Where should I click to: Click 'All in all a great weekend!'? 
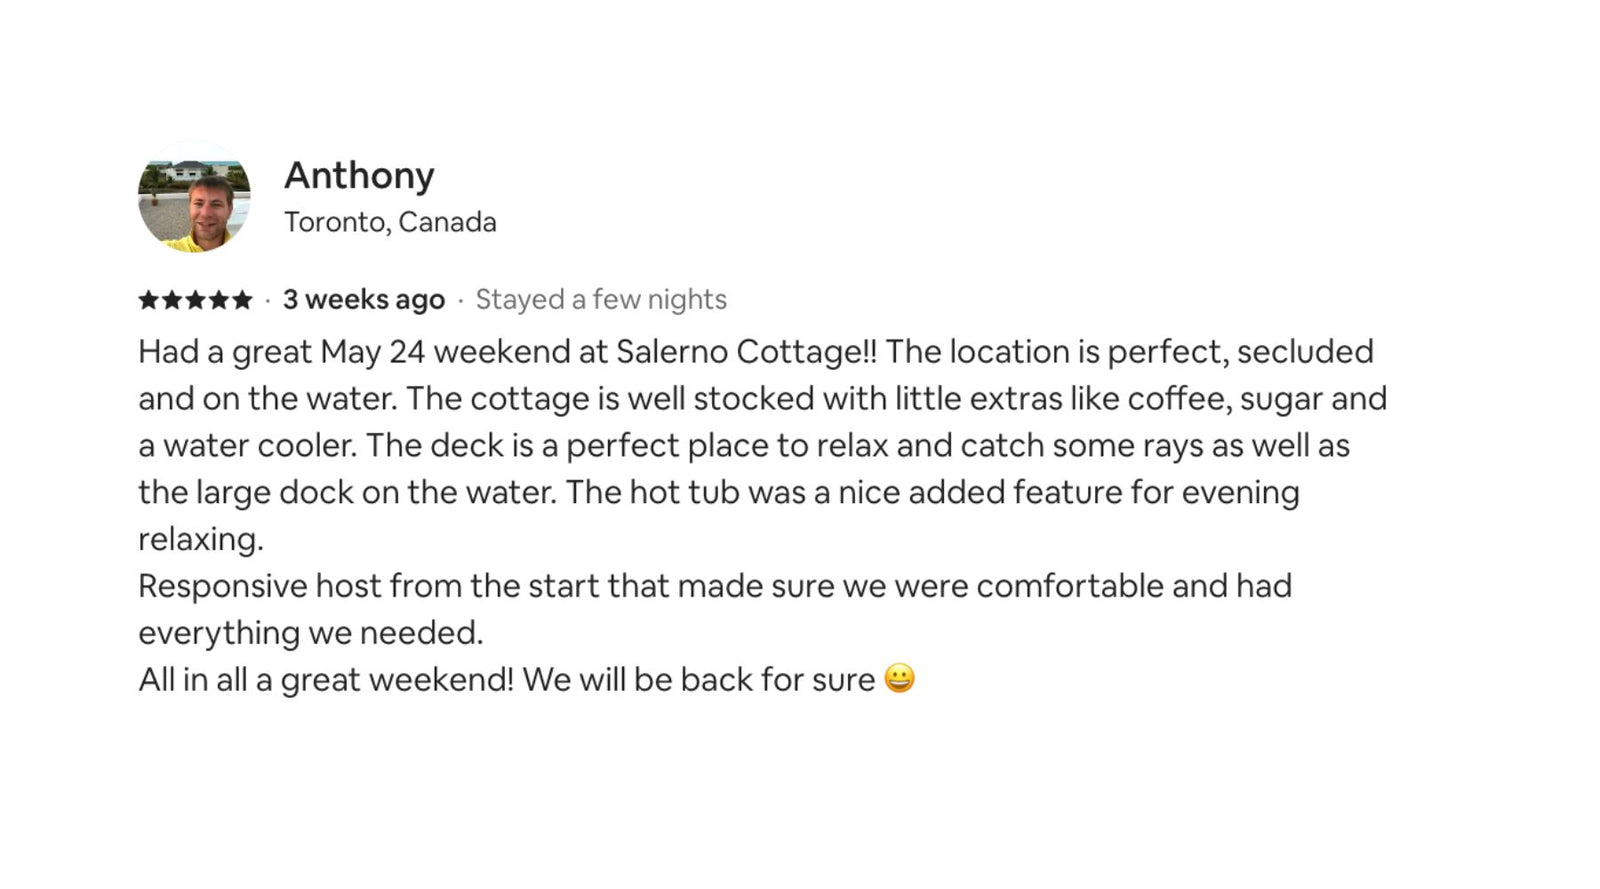pos(326,680)
